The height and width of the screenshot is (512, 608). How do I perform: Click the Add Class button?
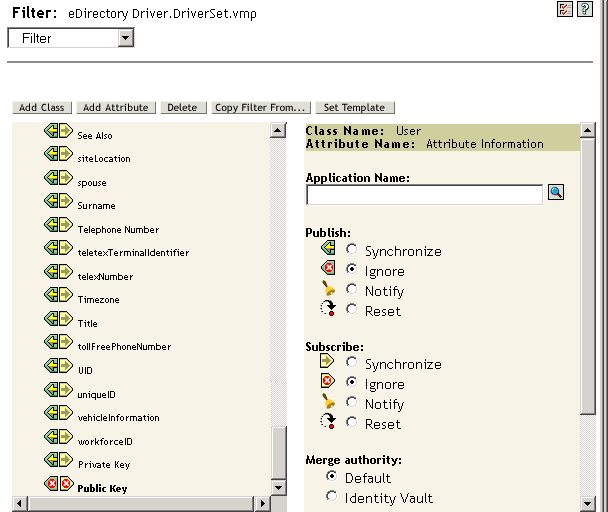coord(42,108)
